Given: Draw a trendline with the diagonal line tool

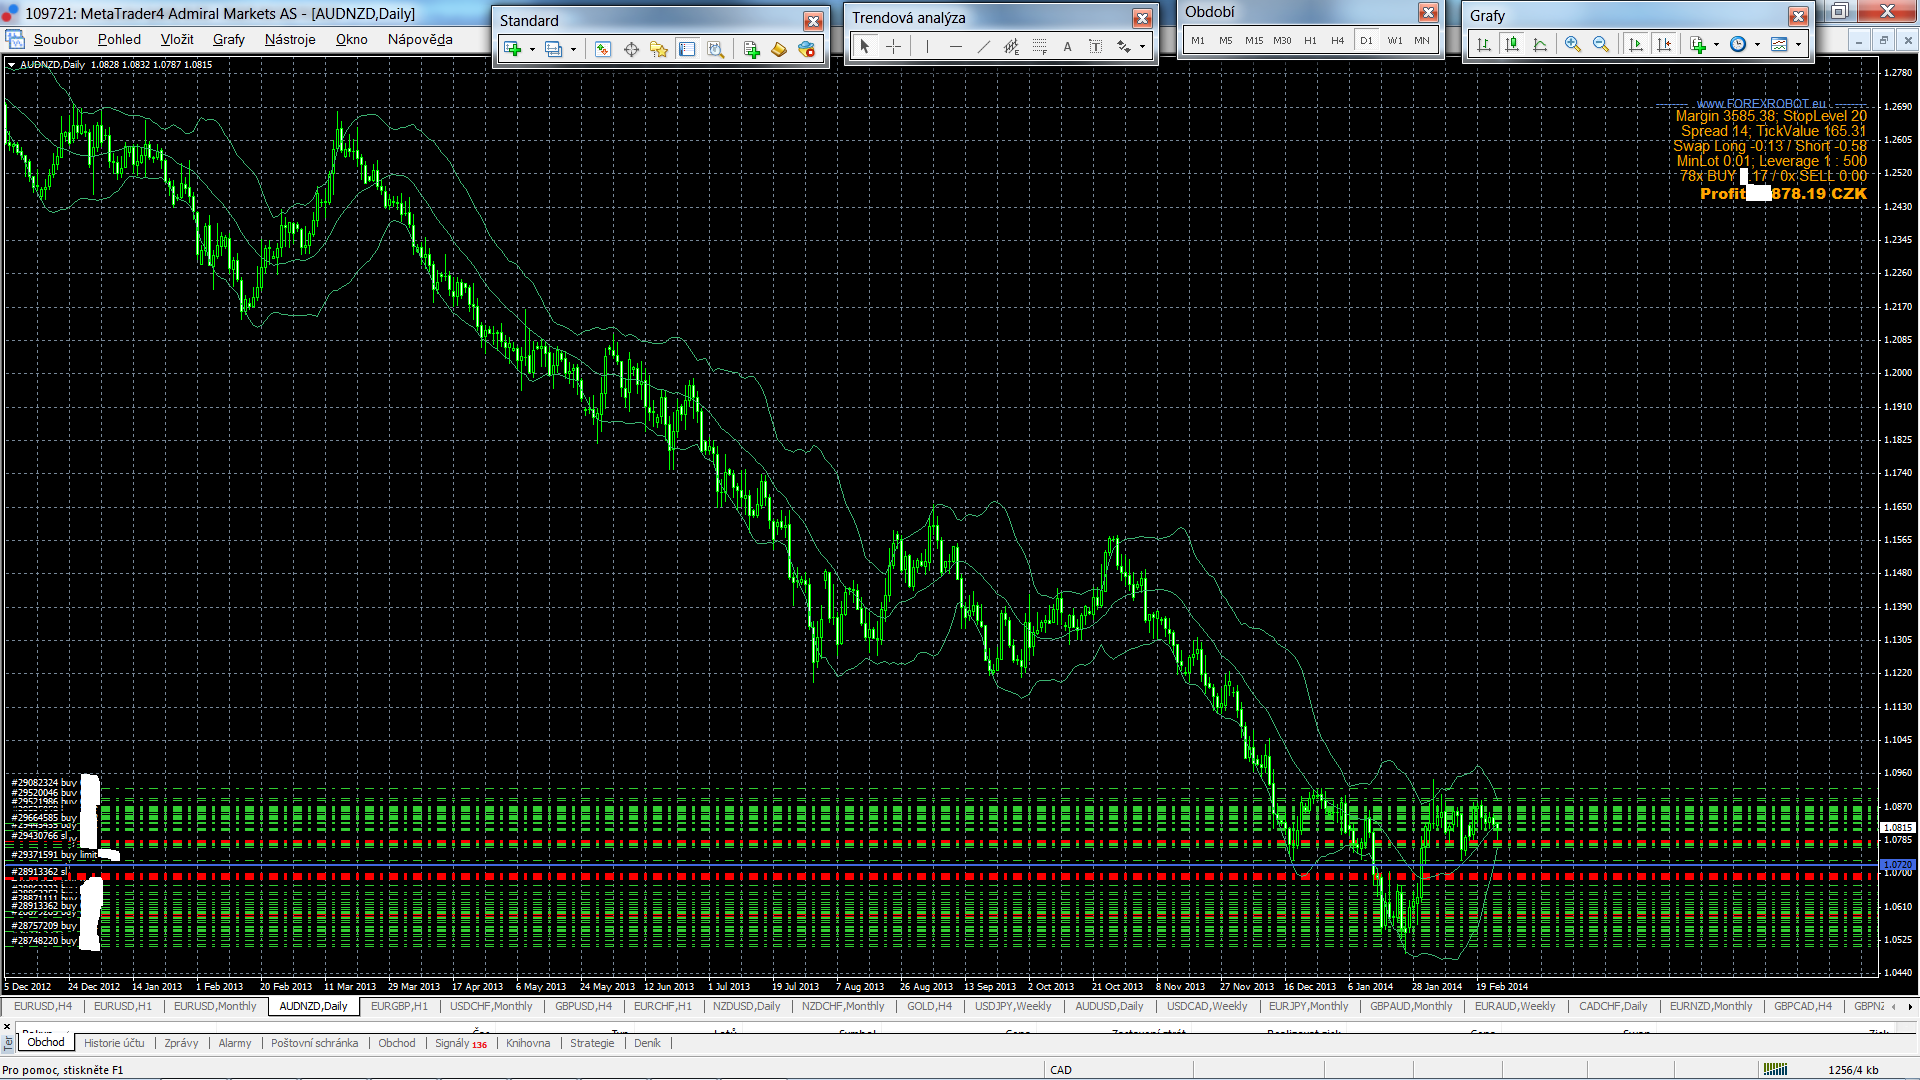Looking at the screenshot, I should tap(983, 47).
